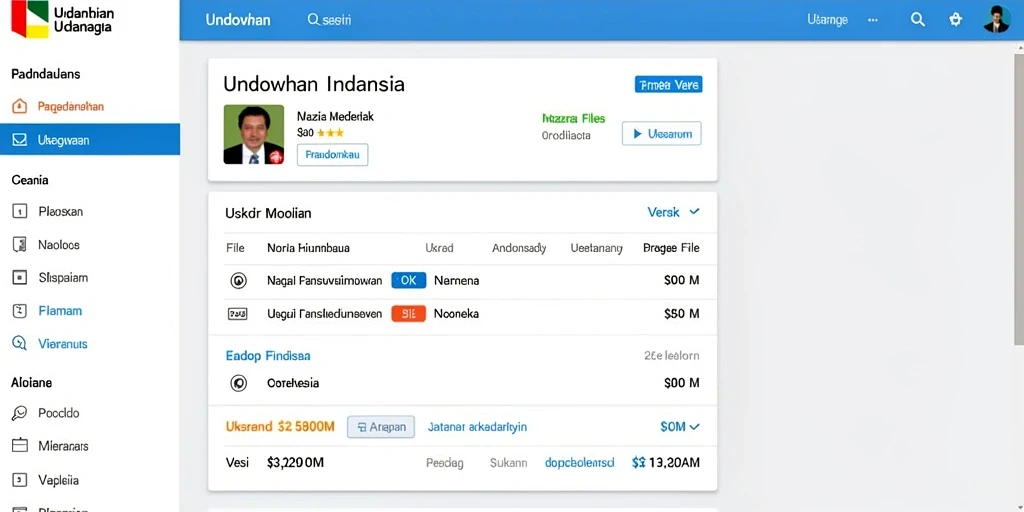Click the icon beside Usgul Fansliedunseven row
Image resolution: width=1024 pixels, height=512 pixels.
tap(237, 314)
